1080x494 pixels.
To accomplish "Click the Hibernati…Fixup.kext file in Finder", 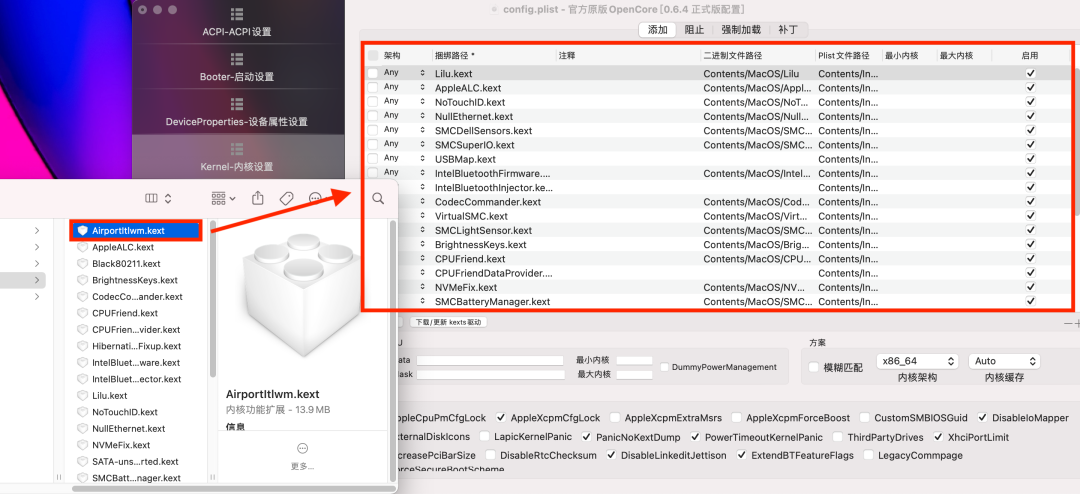I will [x=136, y=346].
